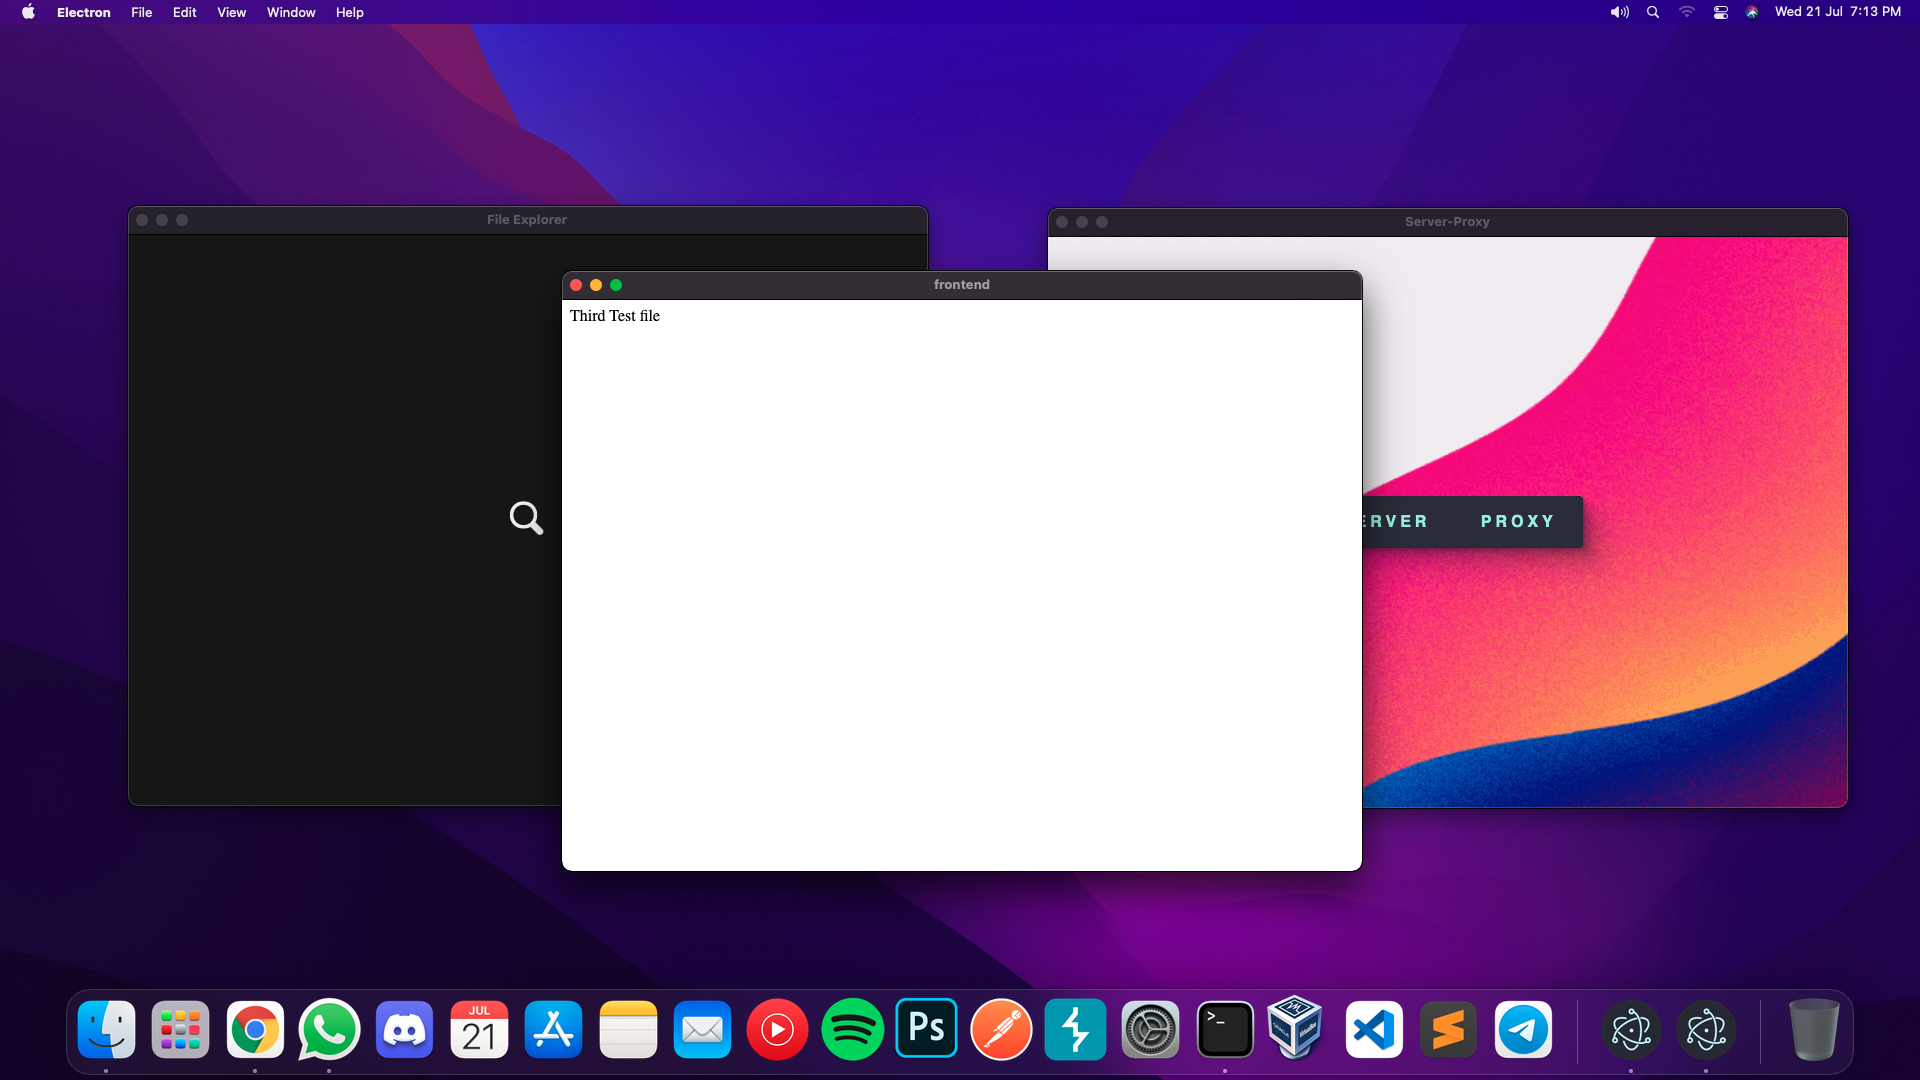1920x1080 pixels.
Task: Click the PROXY button
Action: point(1517,522)
